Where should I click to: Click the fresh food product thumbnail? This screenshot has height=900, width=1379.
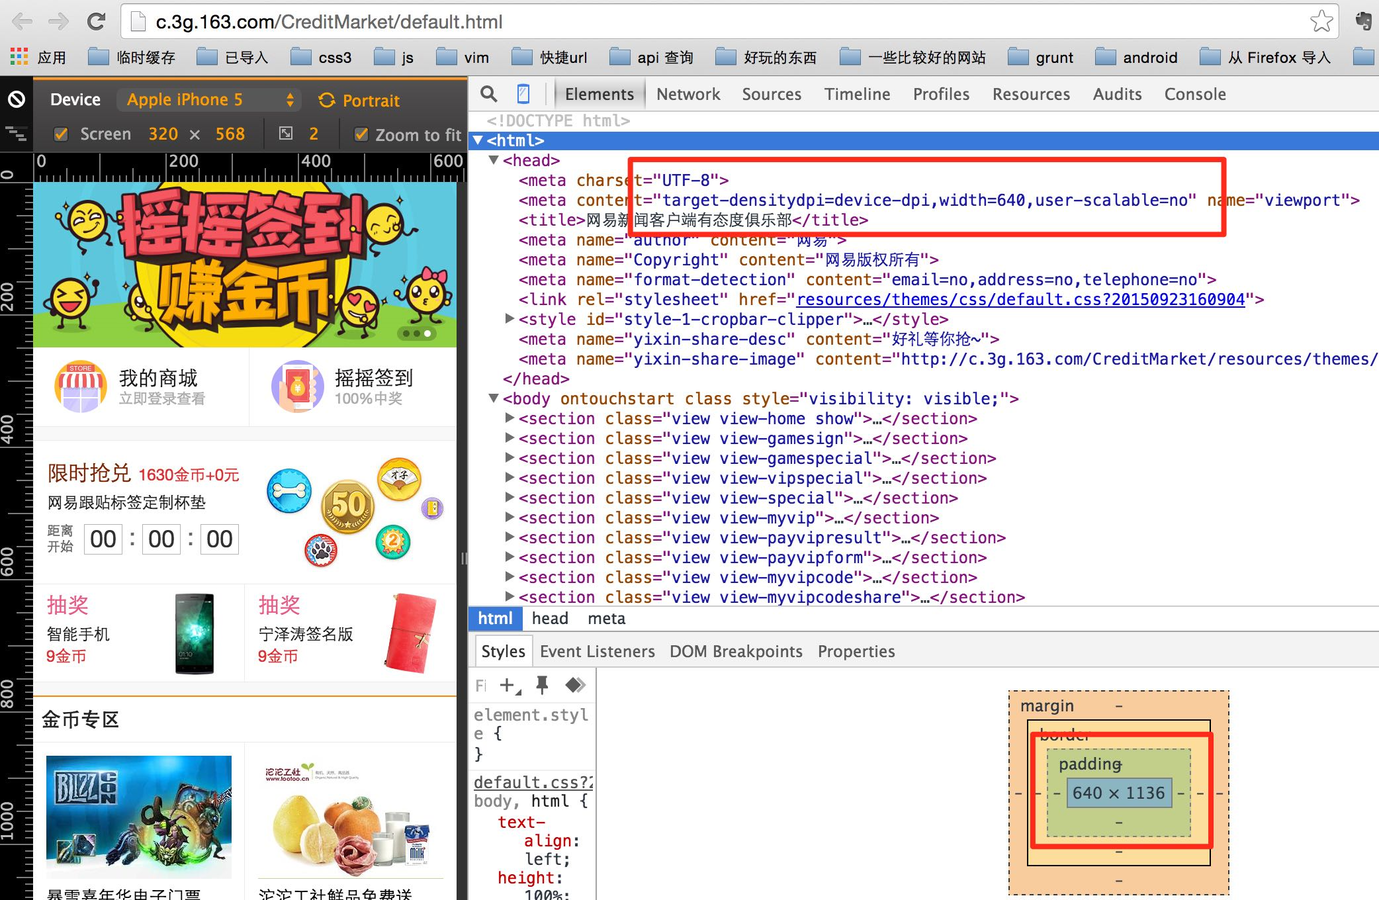(350, 817)
